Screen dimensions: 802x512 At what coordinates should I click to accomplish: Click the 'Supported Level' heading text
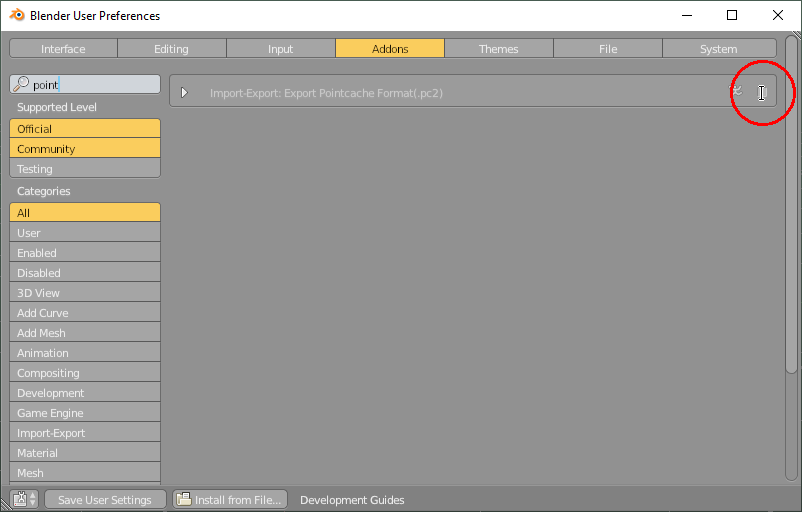pos(57,107)
